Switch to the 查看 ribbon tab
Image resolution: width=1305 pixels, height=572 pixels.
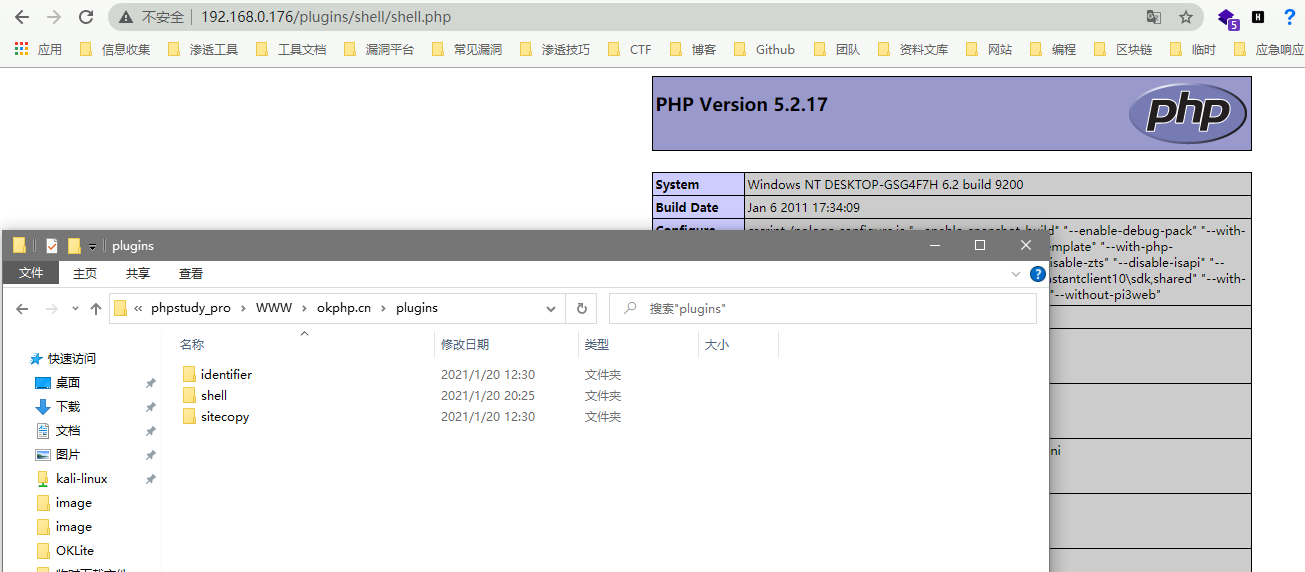point(191,274)
